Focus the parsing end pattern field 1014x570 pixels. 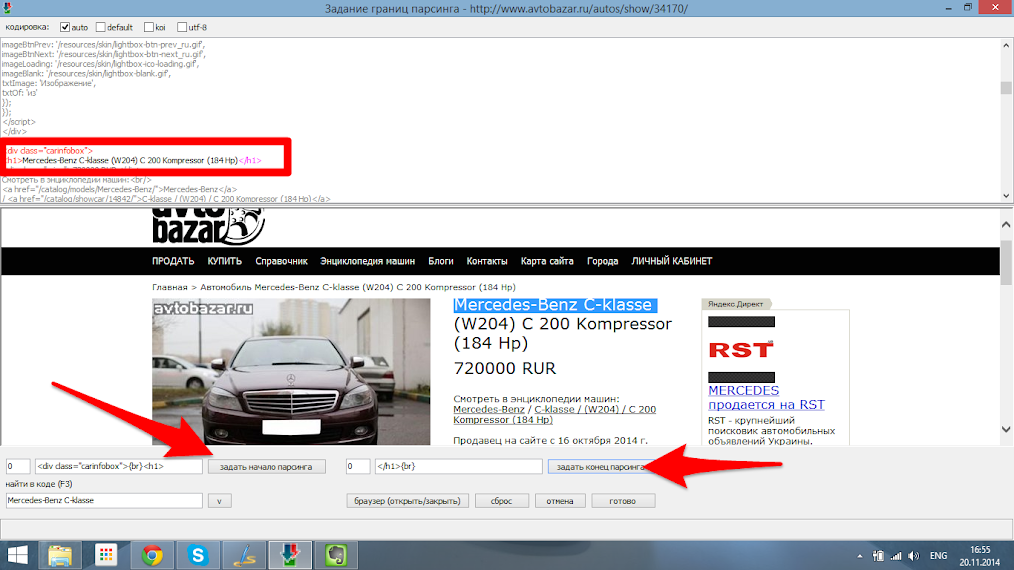tap(458, 466)
